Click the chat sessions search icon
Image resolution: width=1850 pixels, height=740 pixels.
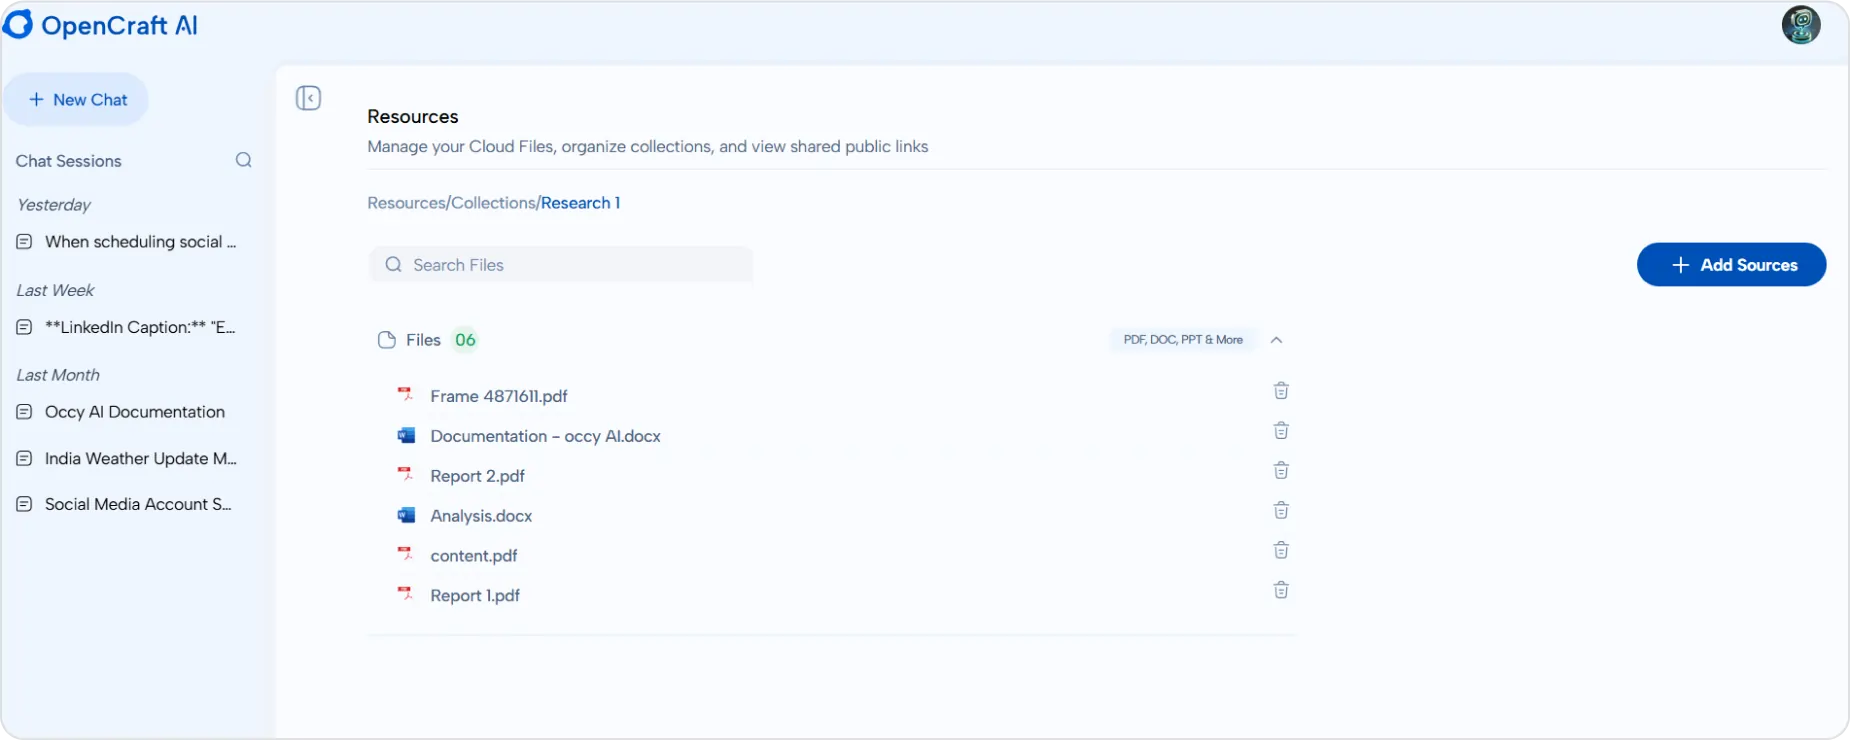(243, 160)
